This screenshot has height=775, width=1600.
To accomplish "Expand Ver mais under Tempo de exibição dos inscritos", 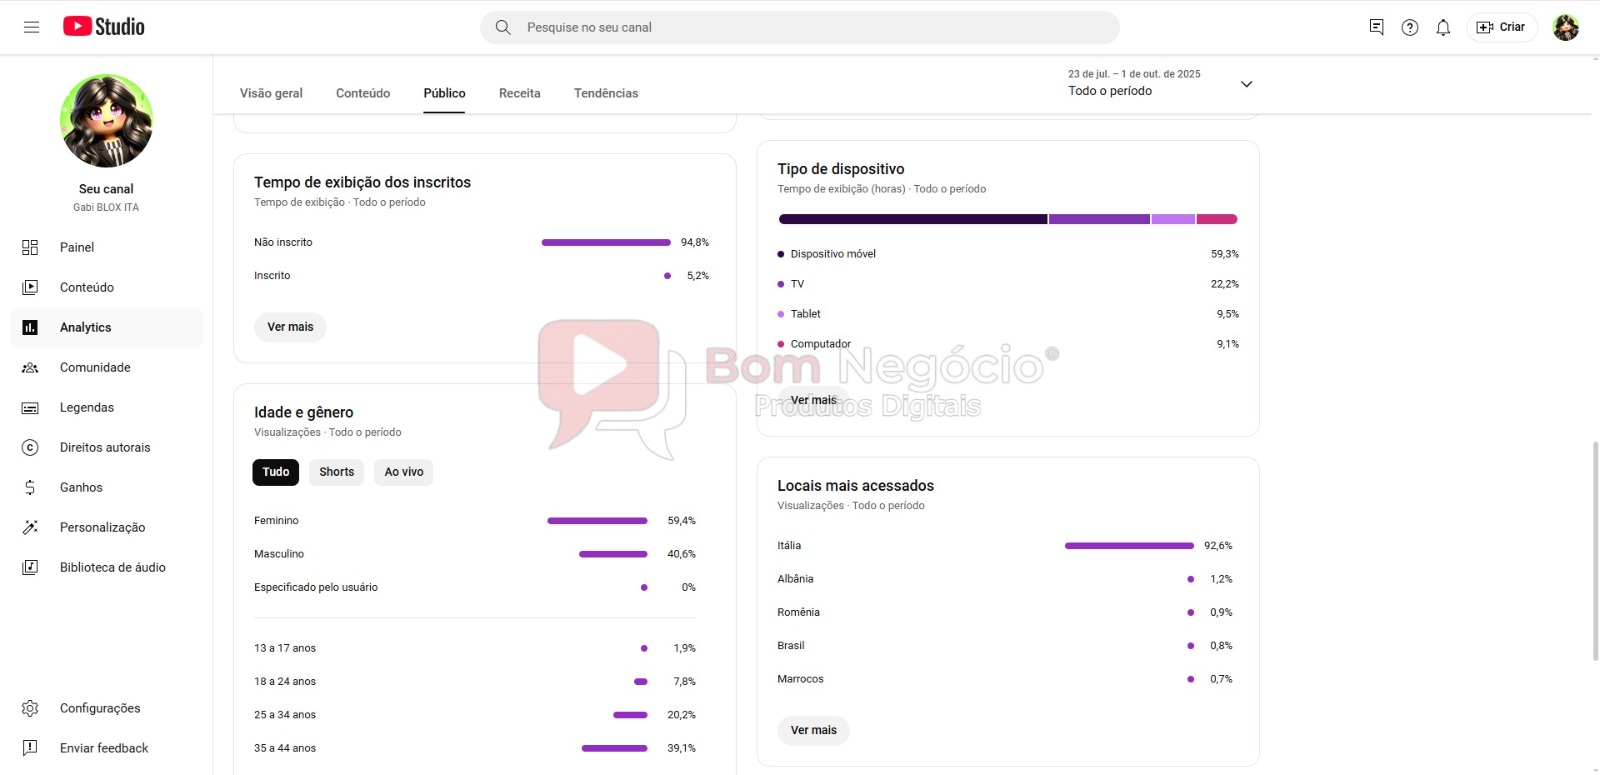I will pyautogui.click(x=290, y=327).
